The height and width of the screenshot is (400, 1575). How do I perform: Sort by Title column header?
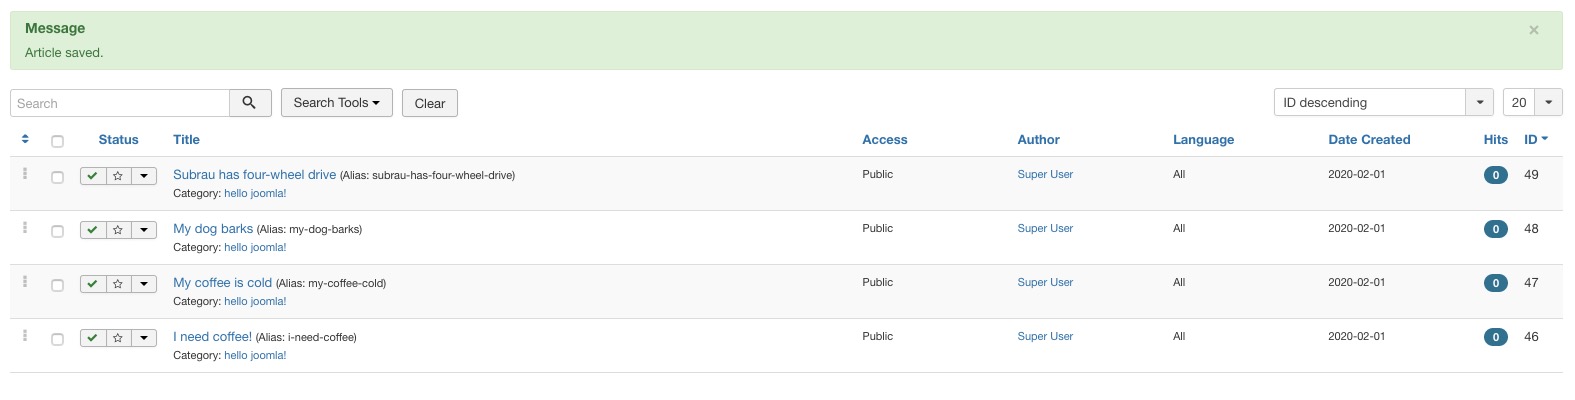[x=186, y=140]
